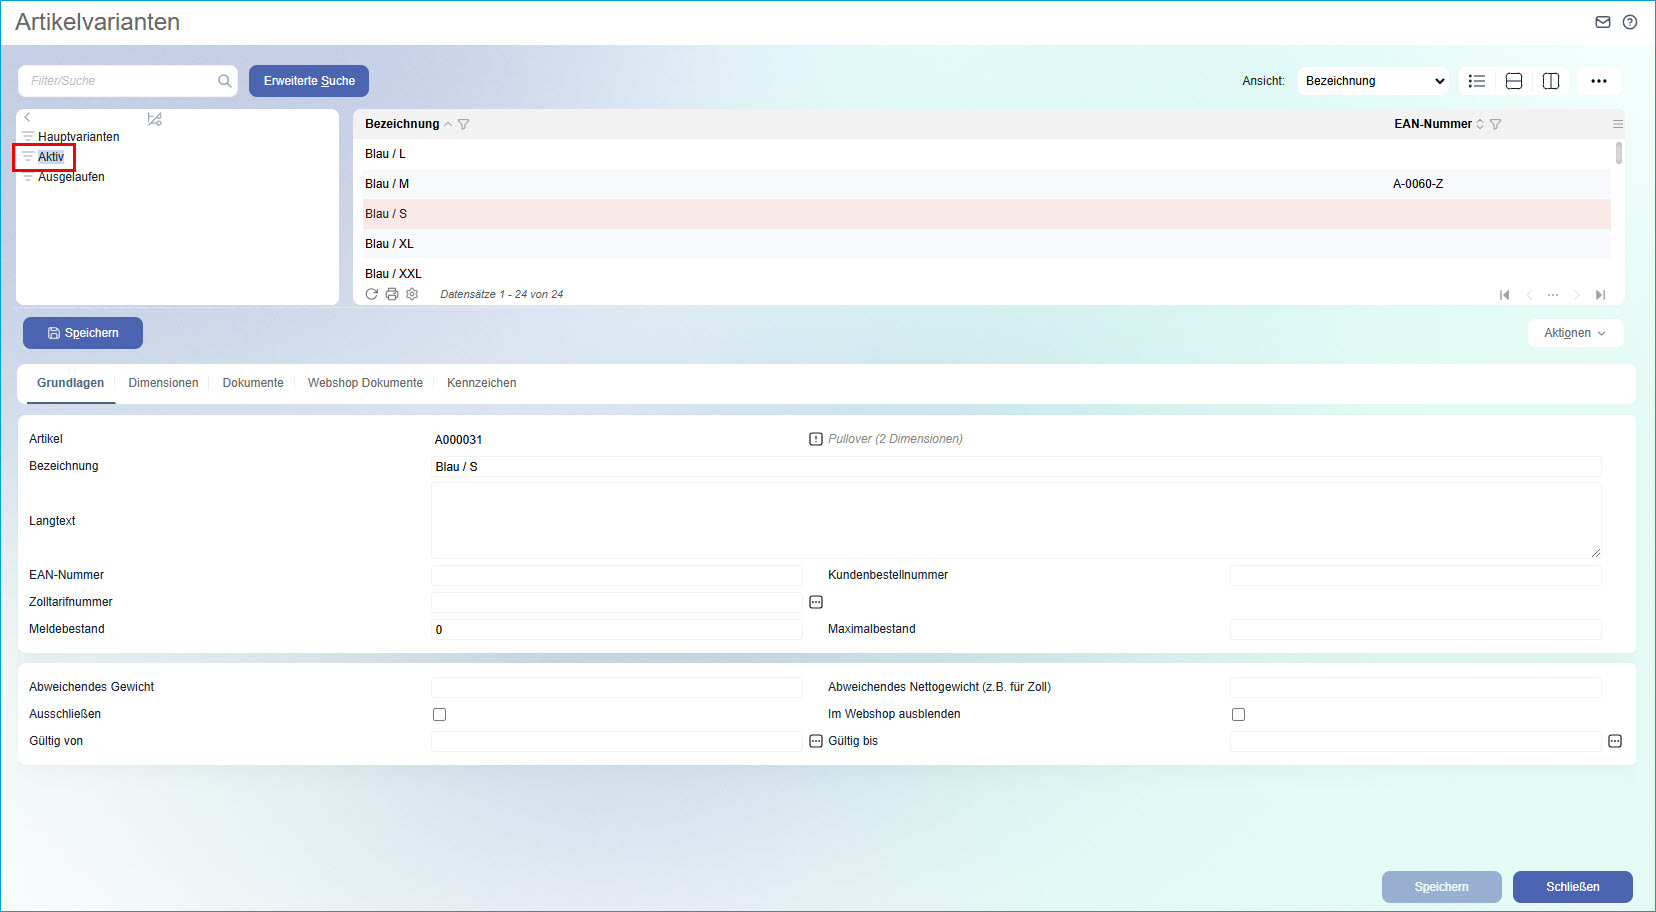Click the clear filter icon in tree panel
This screenshot has width=1656, height=912.
154,119
